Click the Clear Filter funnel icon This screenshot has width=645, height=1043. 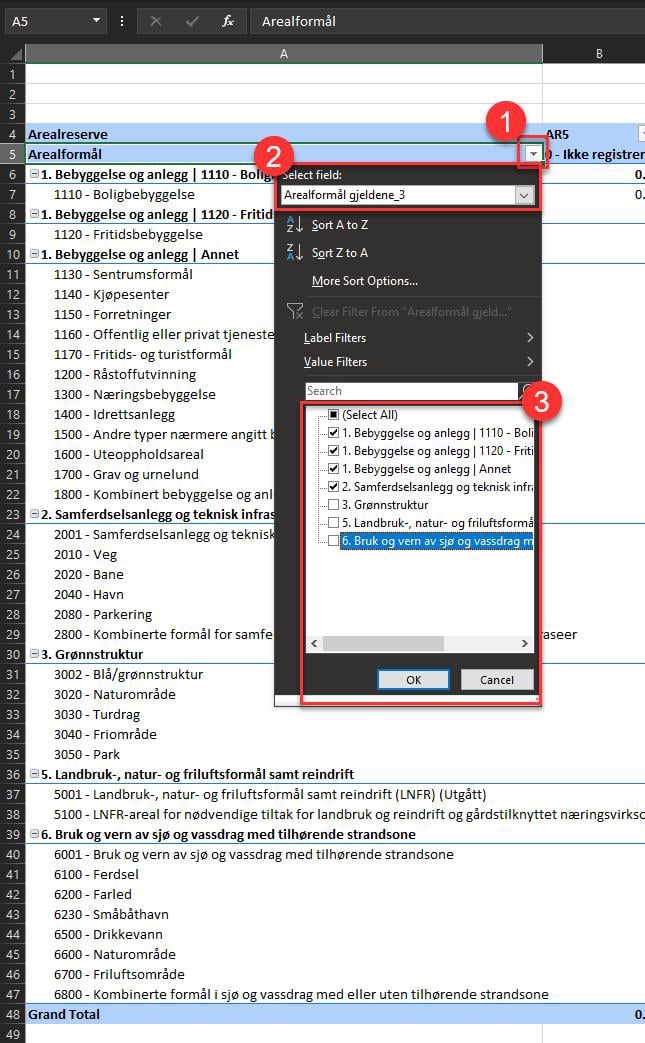click(x=294, y=311)
